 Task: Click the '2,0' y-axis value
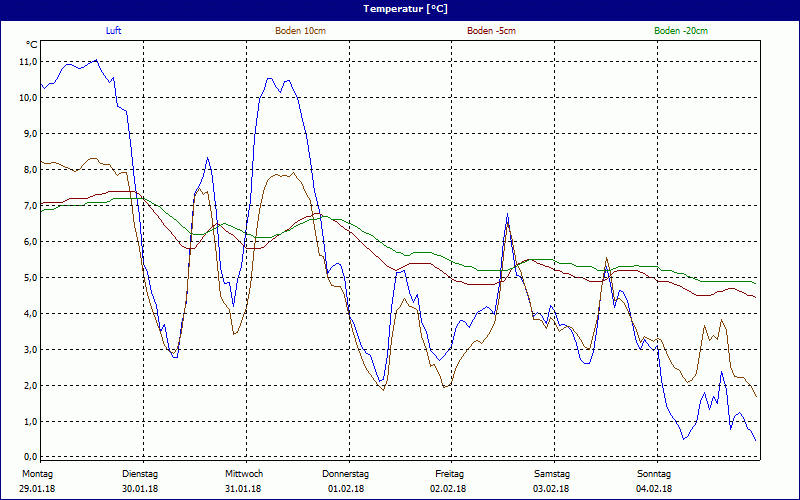30,385
